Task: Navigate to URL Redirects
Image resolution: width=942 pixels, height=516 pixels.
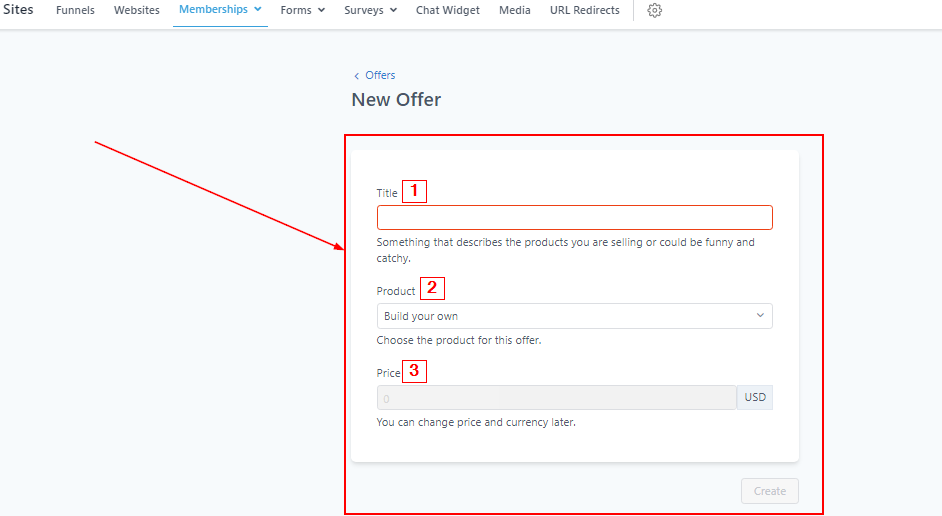Action: click(584, 10)
